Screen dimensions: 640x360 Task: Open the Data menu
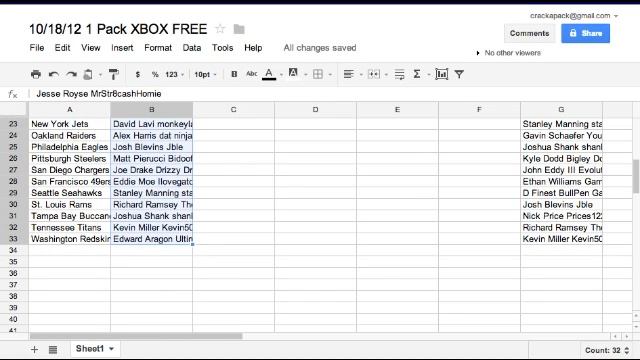point(192,48)
